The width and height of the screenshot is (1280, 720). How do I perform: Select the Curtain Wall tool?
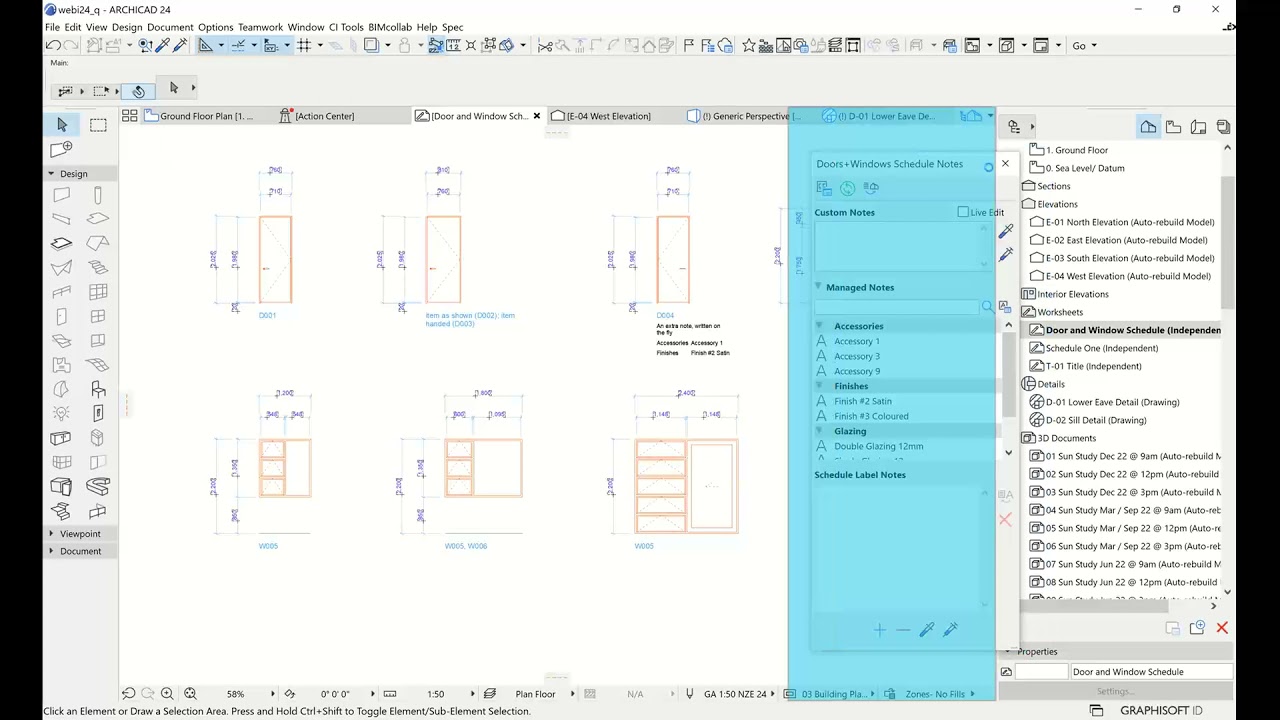tap(98, 292)
